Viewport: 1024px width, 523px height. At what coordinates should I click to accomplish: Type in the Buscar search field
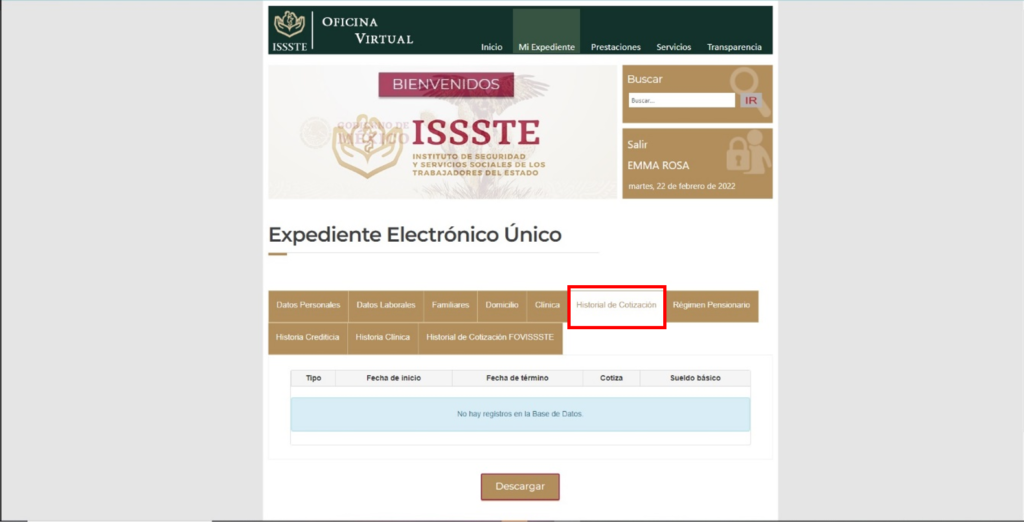pos(681,101)
